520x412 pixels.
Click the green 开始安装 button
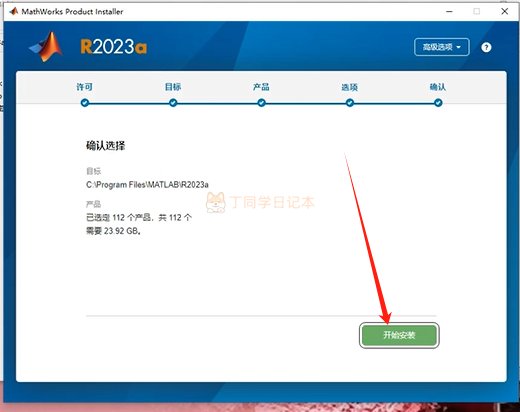pyautogui.click(x=399, y=335)
